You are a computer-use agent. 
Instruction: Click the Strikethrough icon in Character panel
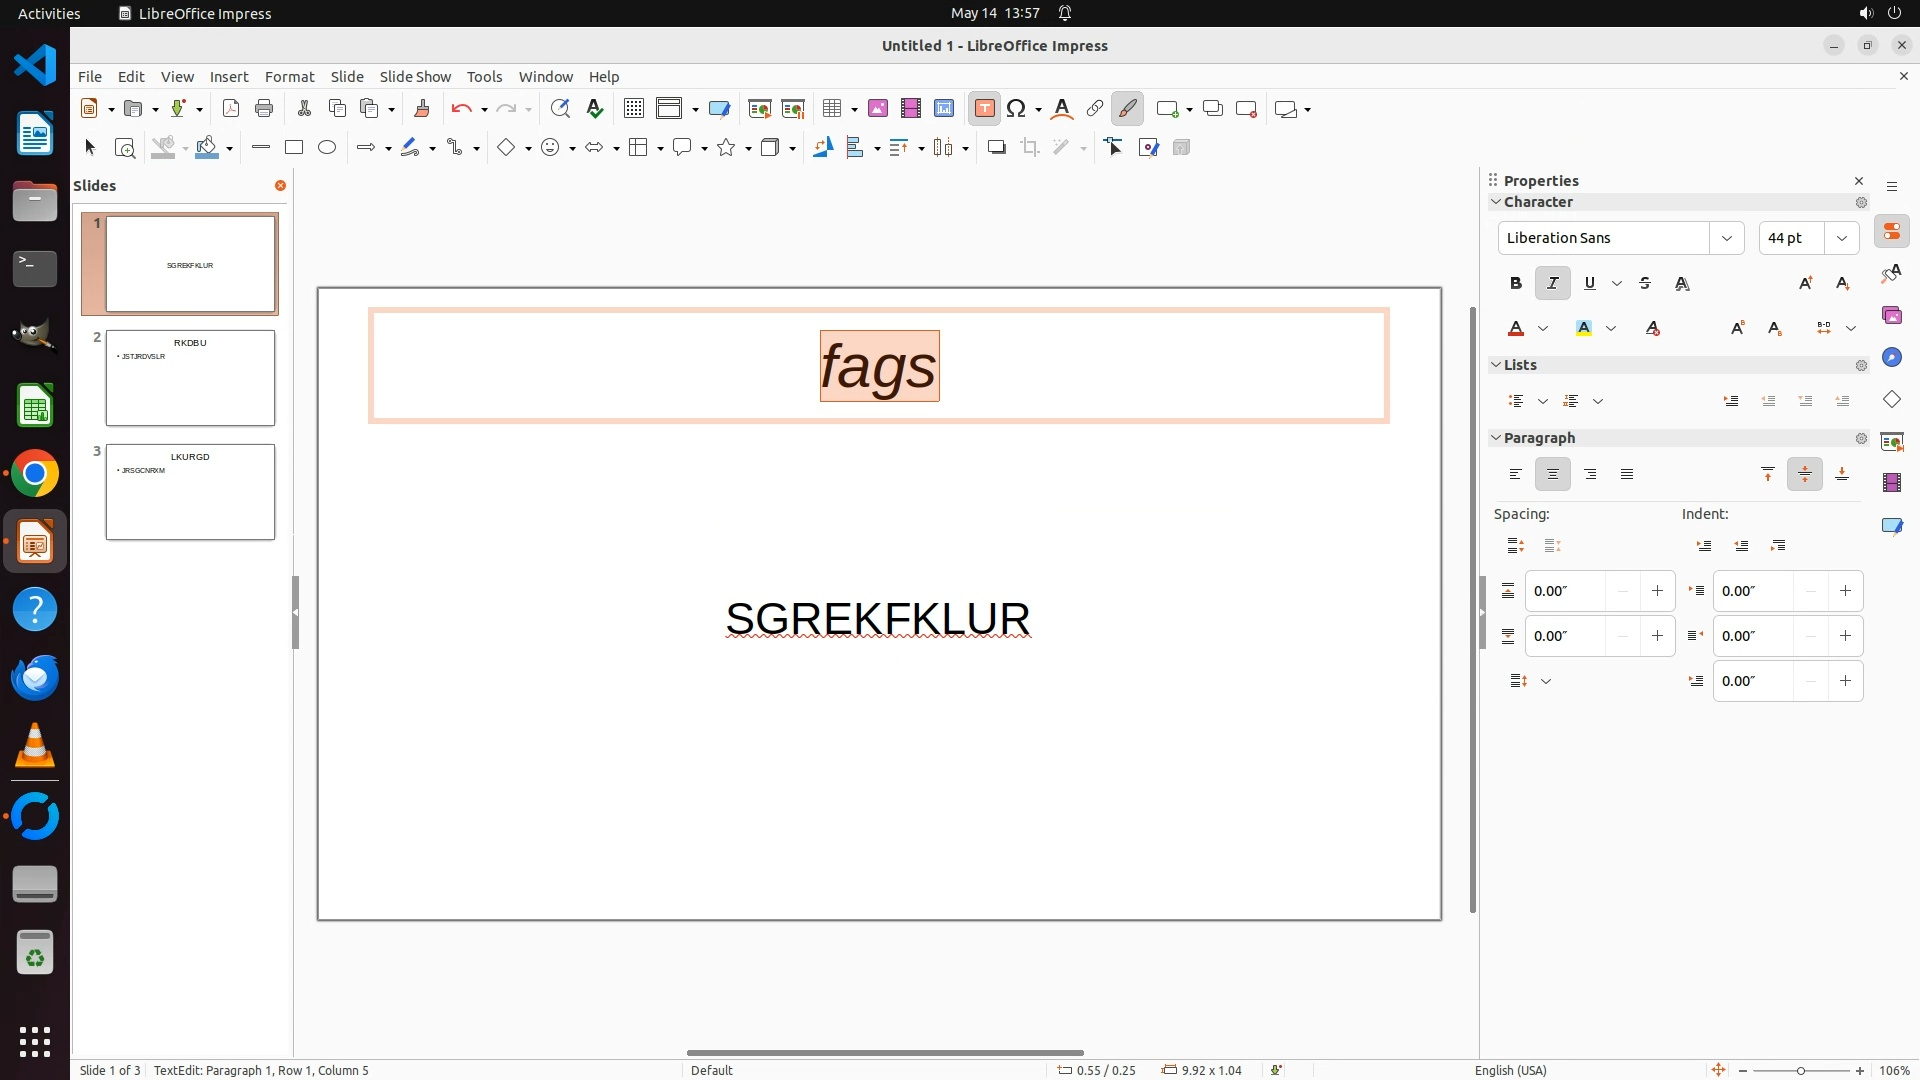pos(1645,284)
